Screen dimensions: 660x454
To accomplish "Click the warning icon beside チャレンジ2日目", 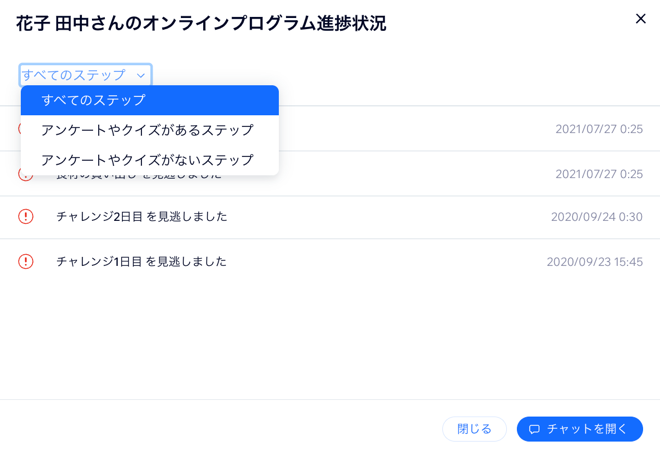I will 26,217.
